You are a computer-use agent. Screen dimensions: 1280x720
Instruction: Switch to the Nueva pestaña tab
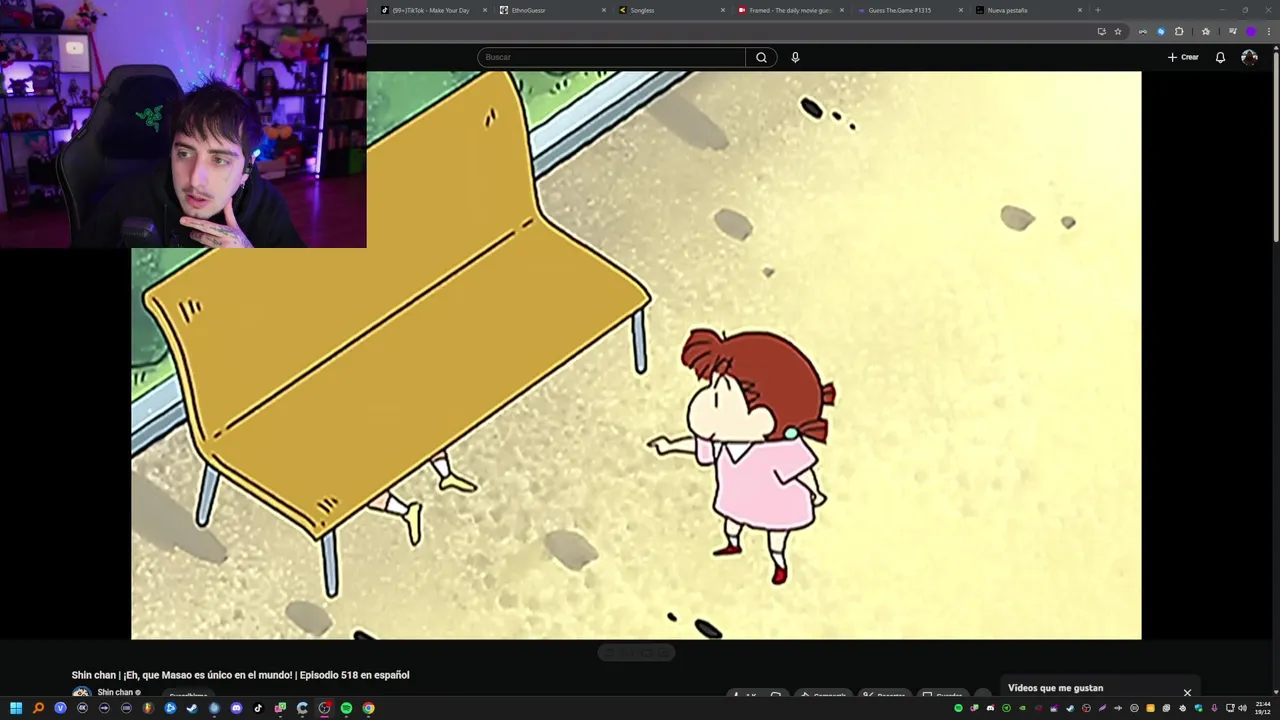tap(1030, 10)
